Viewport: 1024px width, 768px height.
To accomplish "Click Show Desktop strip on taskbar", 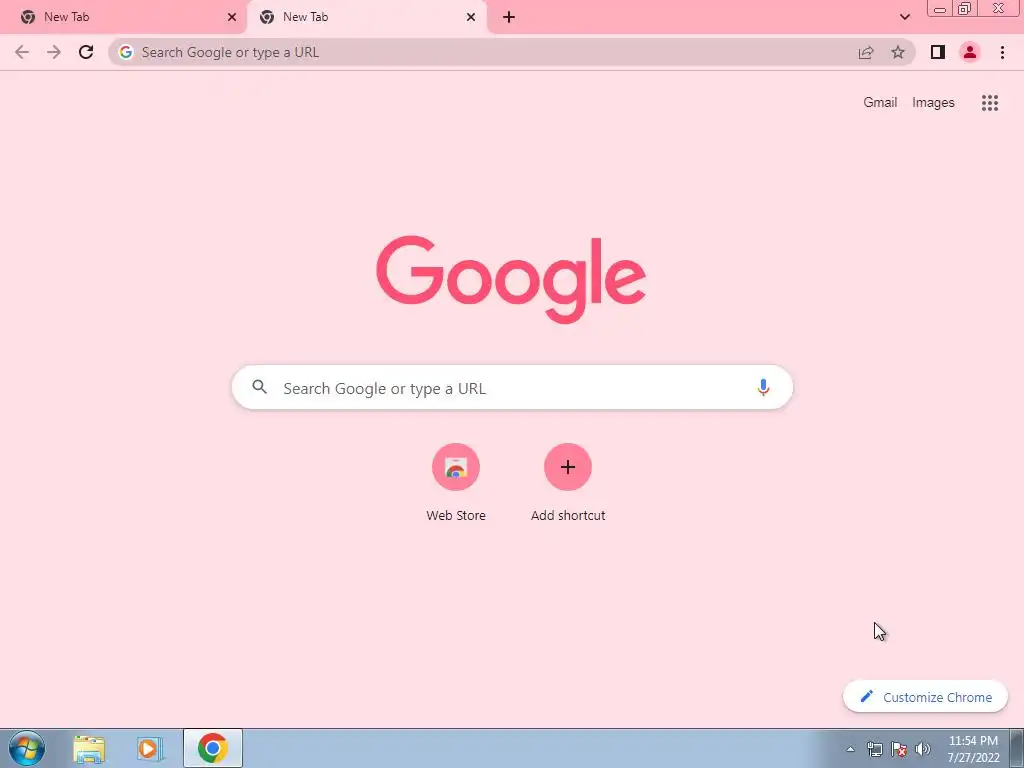I will (1017, 748).
